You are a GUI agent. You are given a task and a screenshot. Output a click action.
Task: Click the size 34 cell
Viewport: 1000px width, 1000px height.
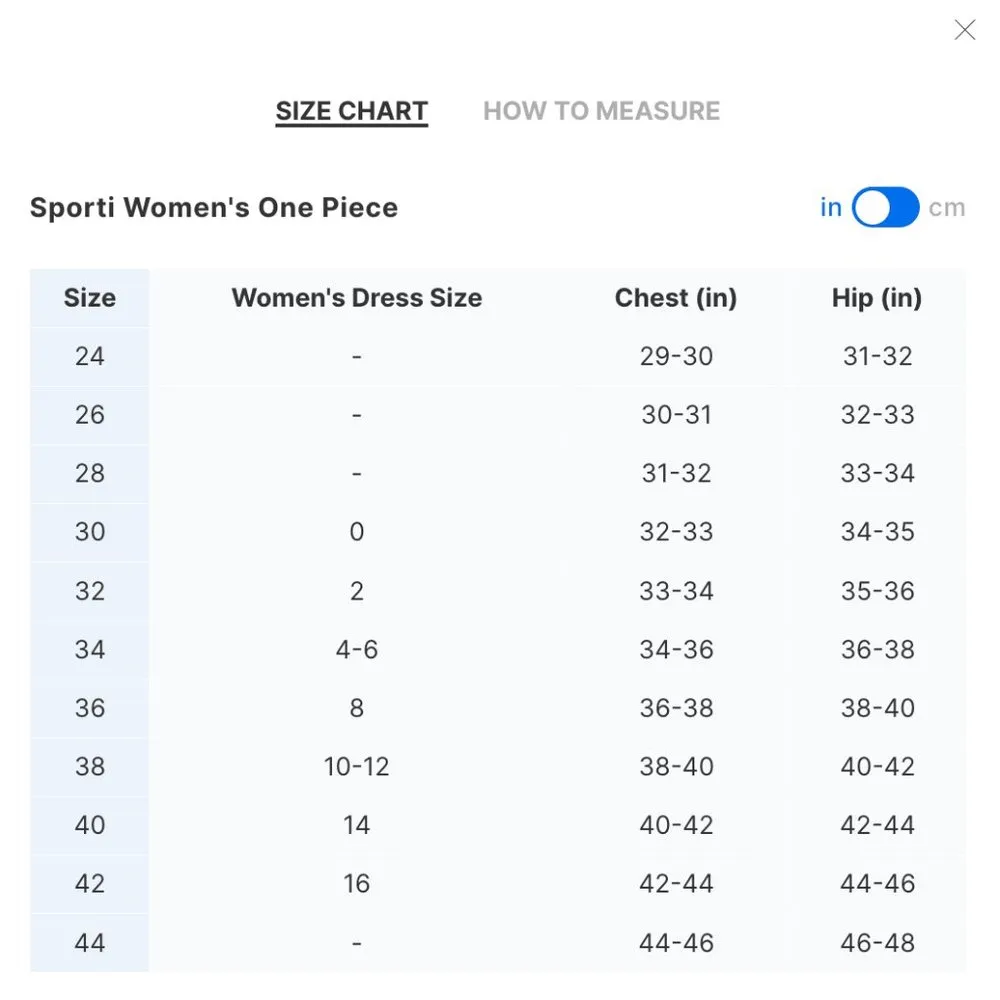click(x=90, y=650)
